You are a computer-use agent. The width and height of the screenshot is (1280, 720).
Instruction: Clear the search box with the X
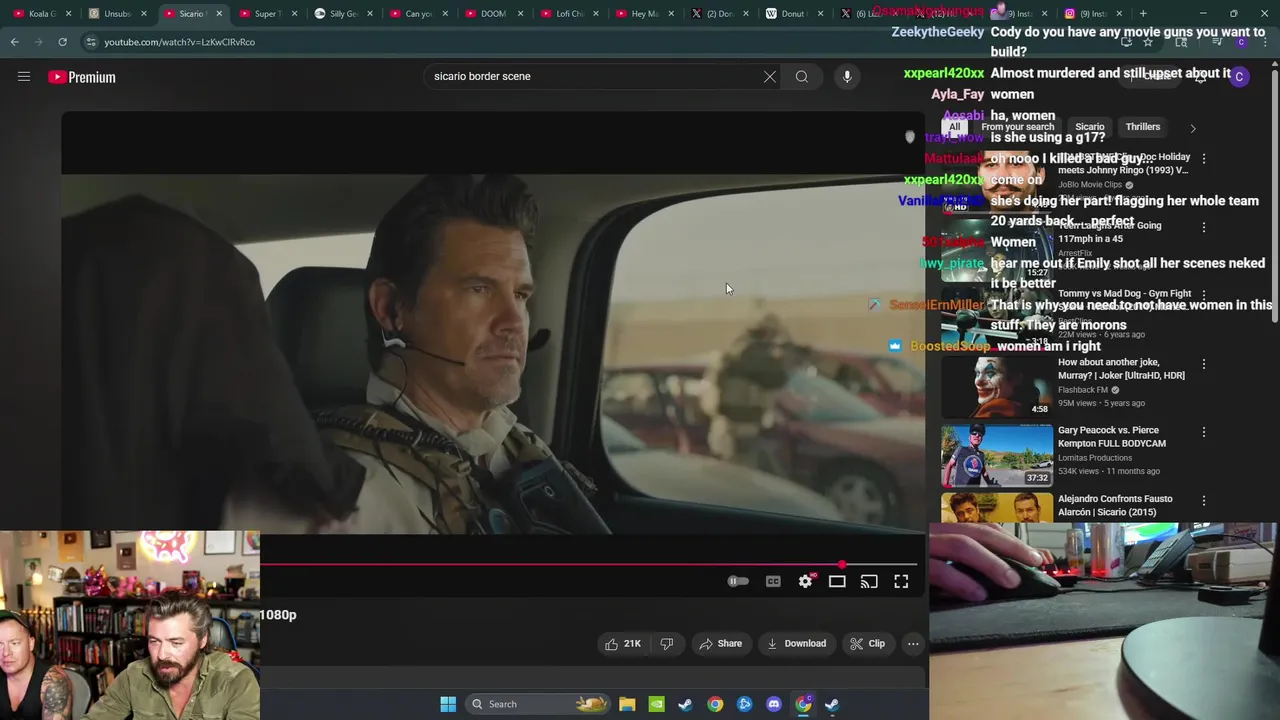[770, 77]
